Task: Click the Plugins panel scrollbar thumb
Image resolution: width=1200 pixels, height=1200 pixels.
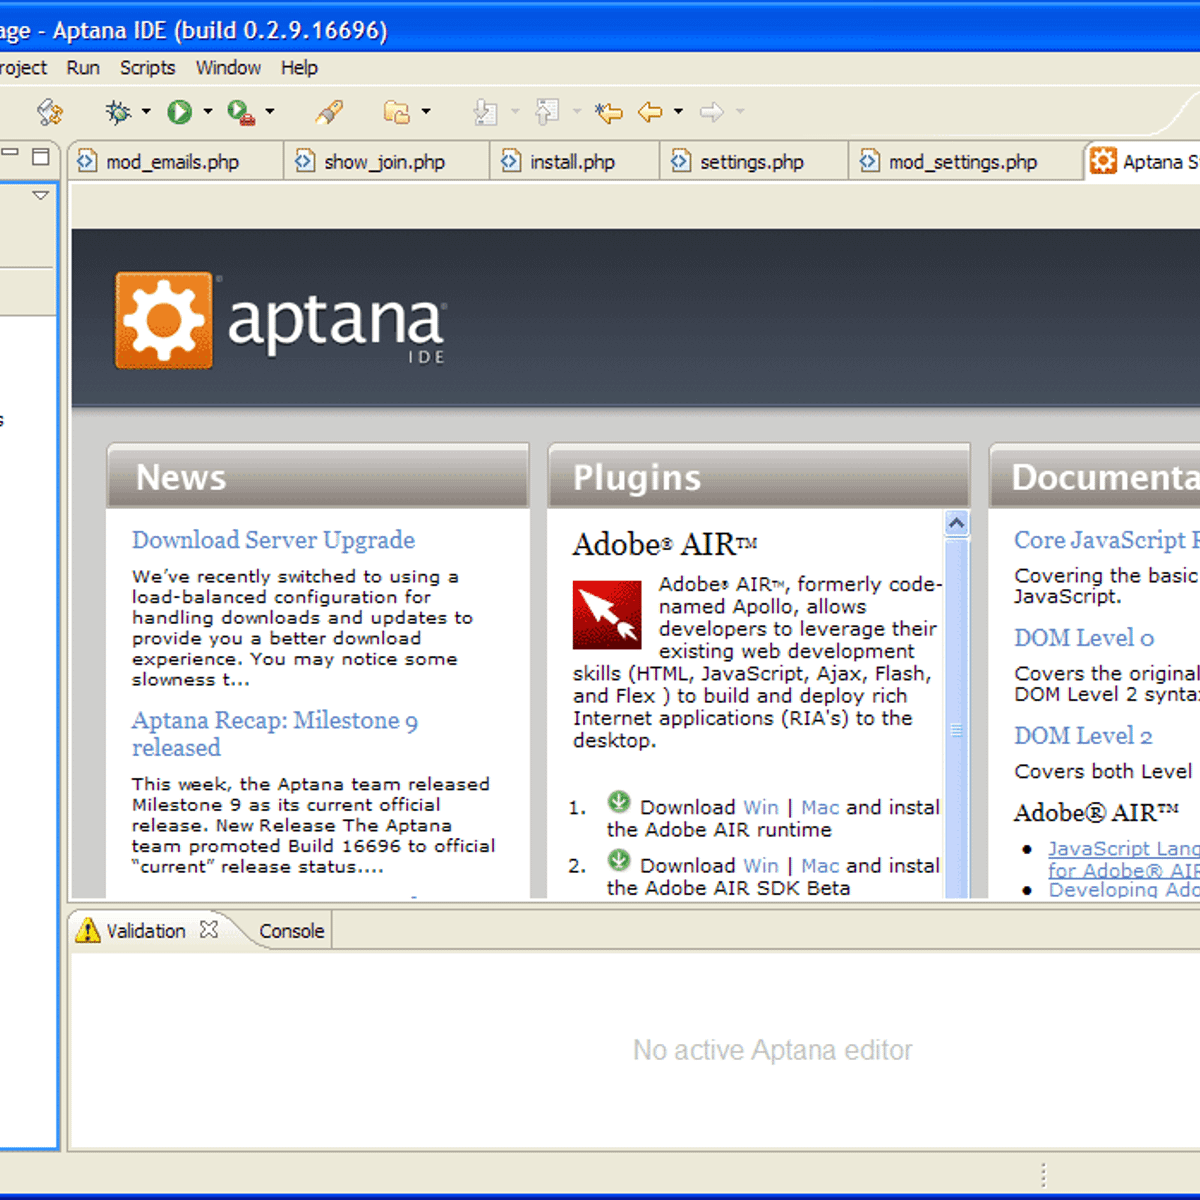Action: pyautogui.click(x=957, y=718)
